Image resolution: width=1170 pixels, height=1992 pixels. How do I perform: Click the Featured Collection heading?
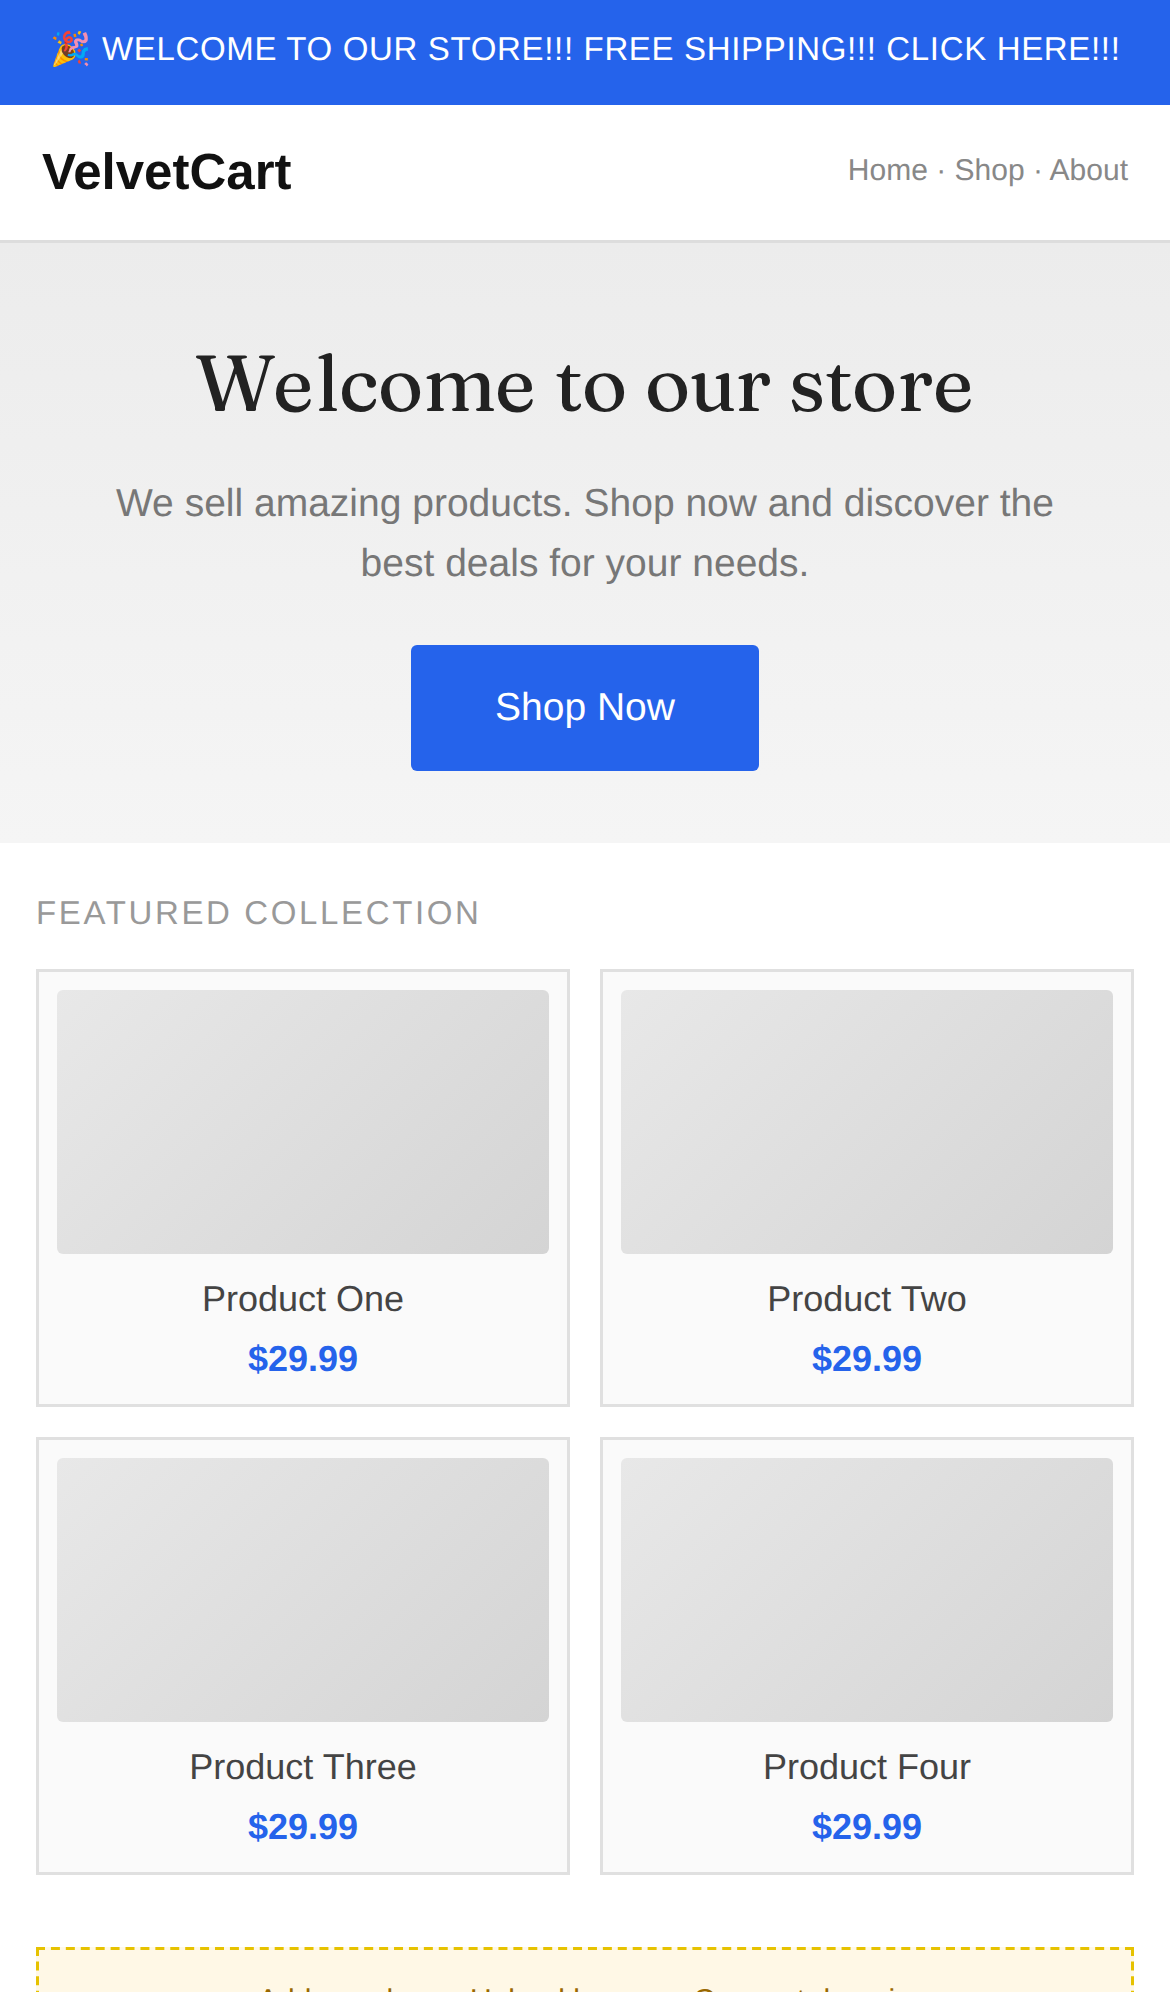tap(258, 913)
